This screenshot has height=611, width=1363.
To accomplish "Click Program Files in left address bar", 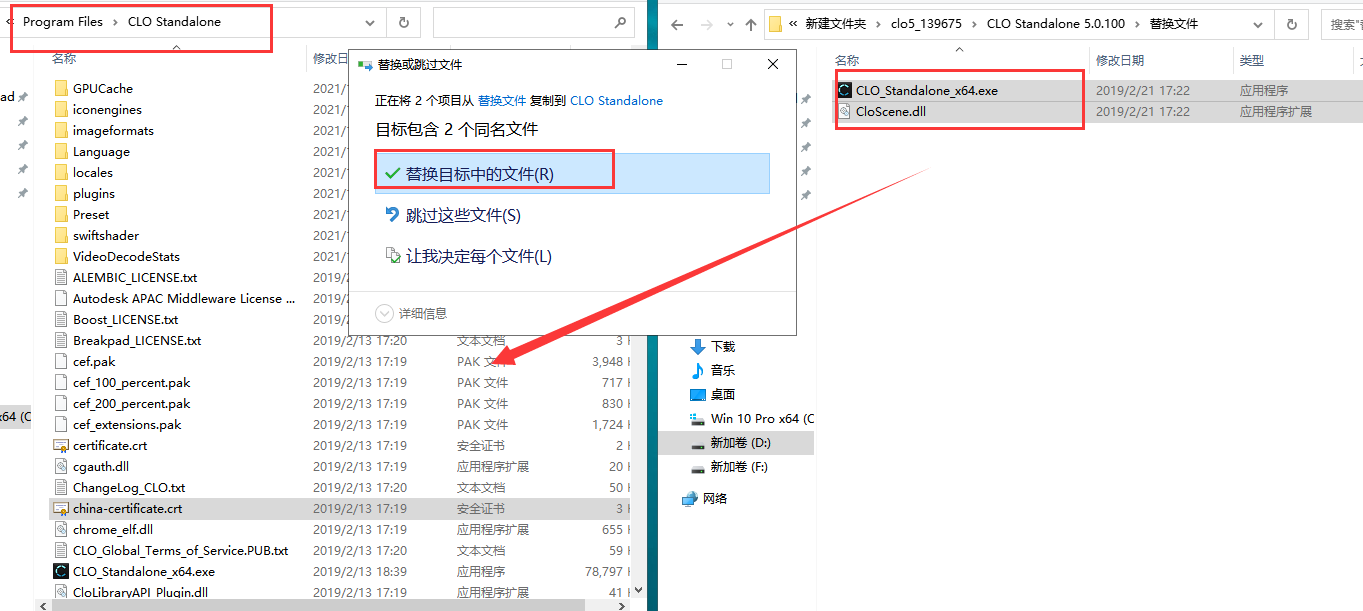I will point(63,22).
